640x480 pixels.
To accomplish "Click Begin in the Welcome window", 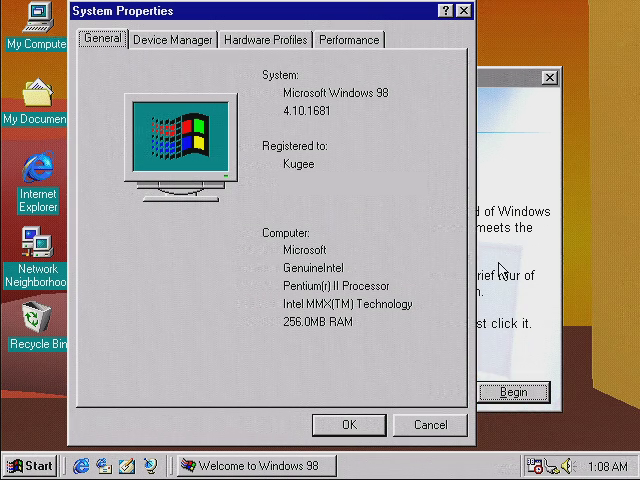I will pos(513,392).
